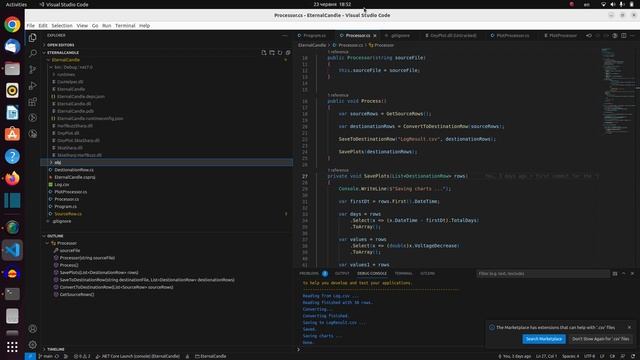The width and height of the screenshot is (640, 360).
Task: Click the debug console filter input
Action: [543, 273]
